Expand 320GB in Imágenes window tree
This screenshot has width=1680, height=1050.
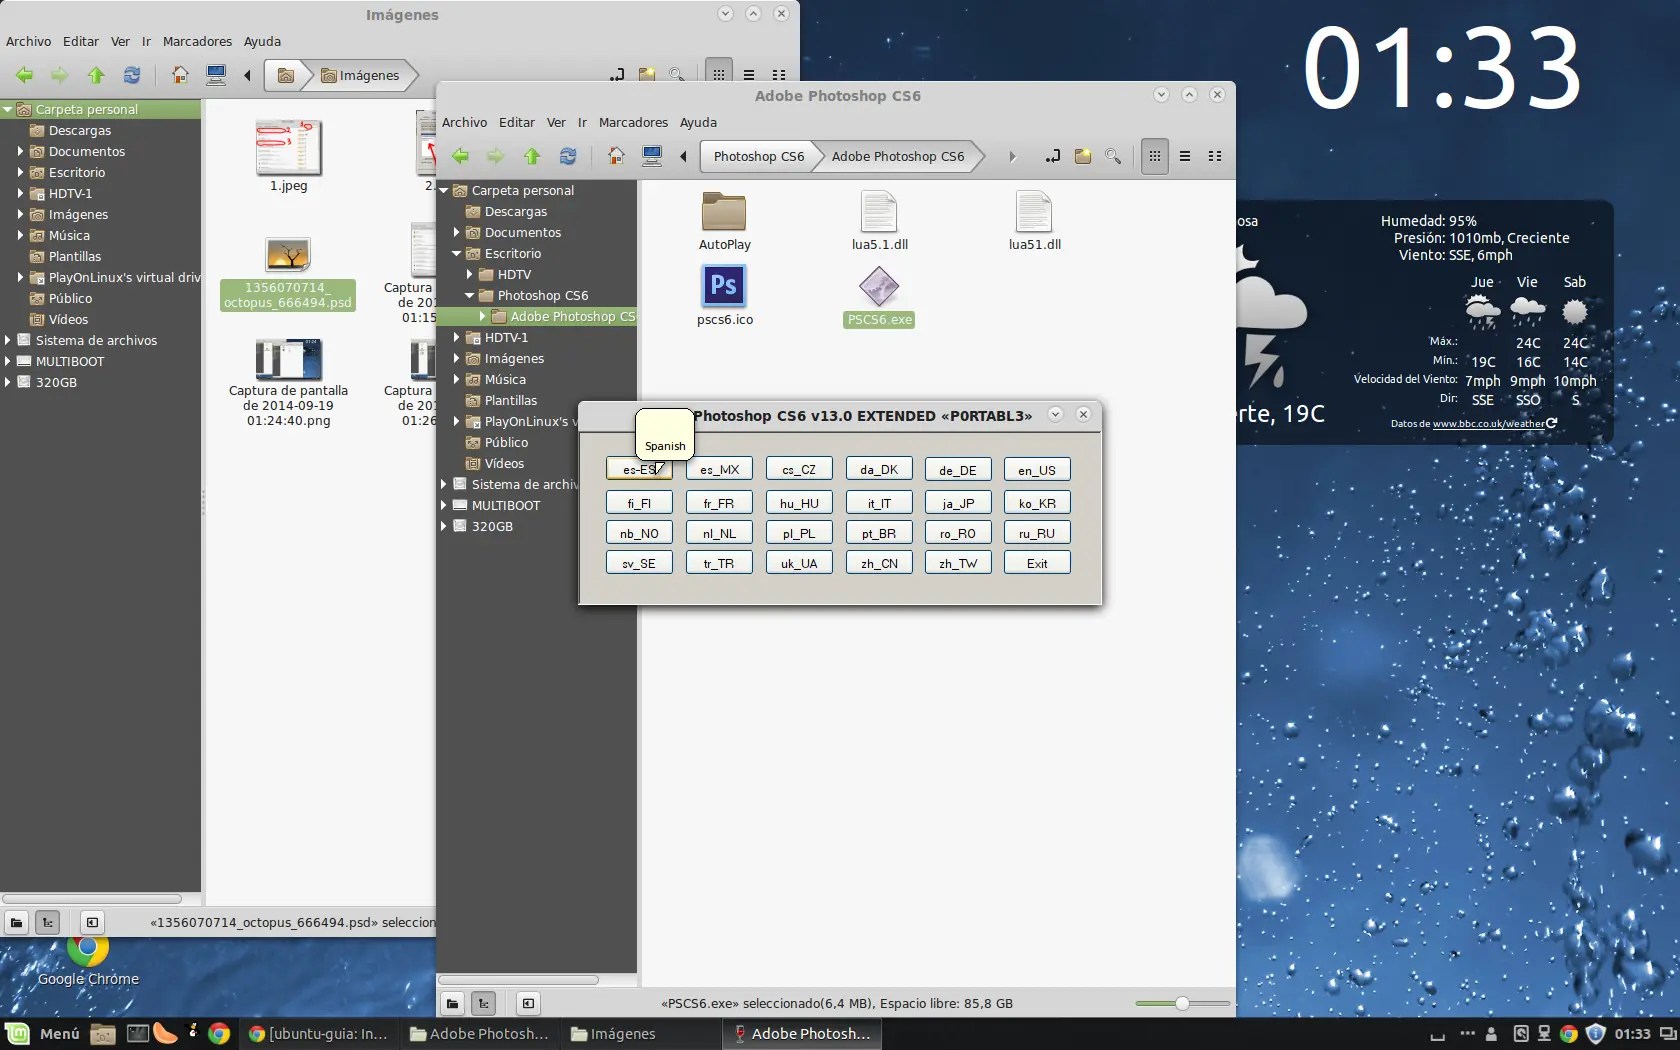(7, 382)
